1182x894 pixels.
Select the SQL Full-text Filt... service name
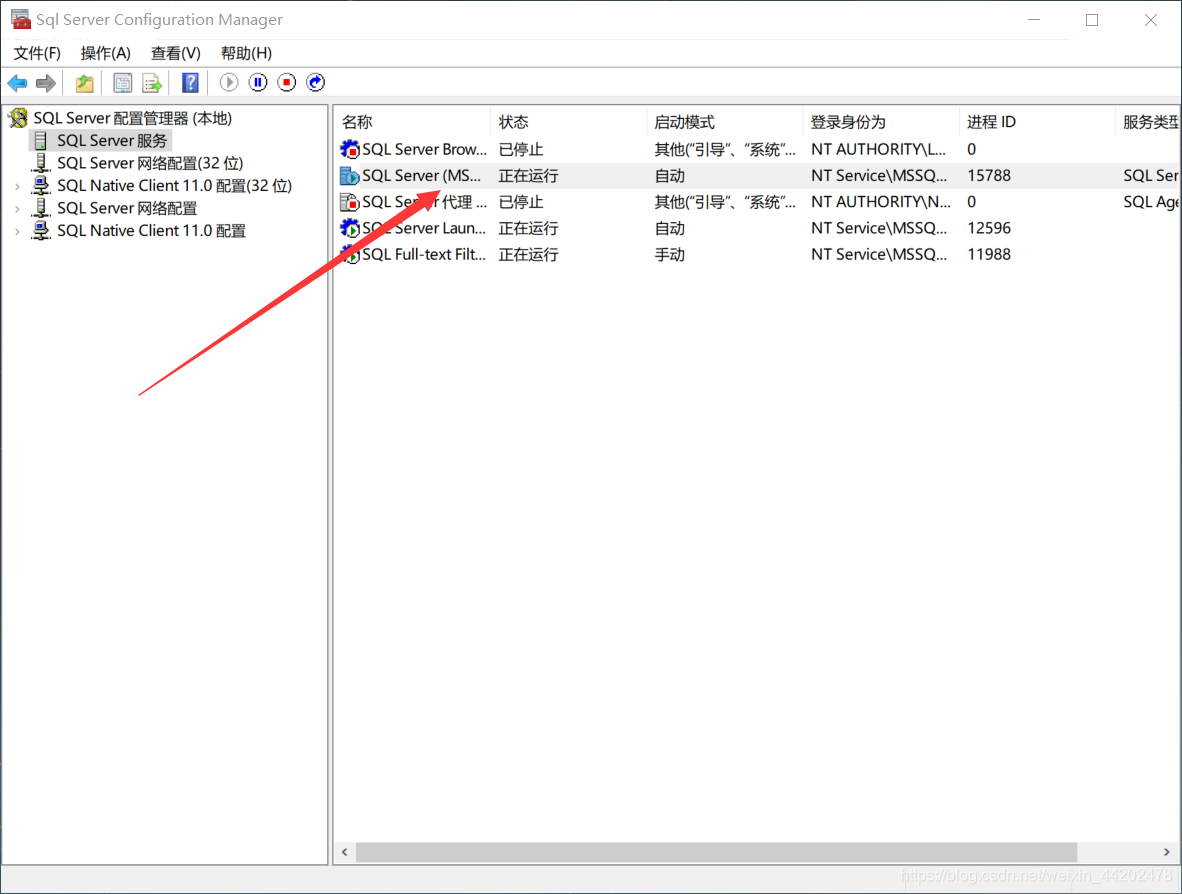point(424,254)
